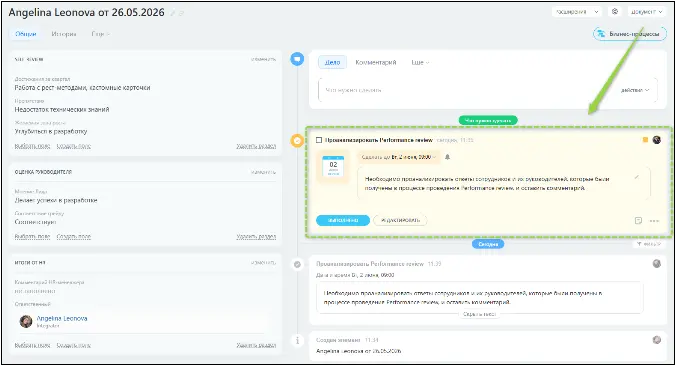Click the 'Бизнес-процессы' button
677x367 pixels.
coord(630,34)
